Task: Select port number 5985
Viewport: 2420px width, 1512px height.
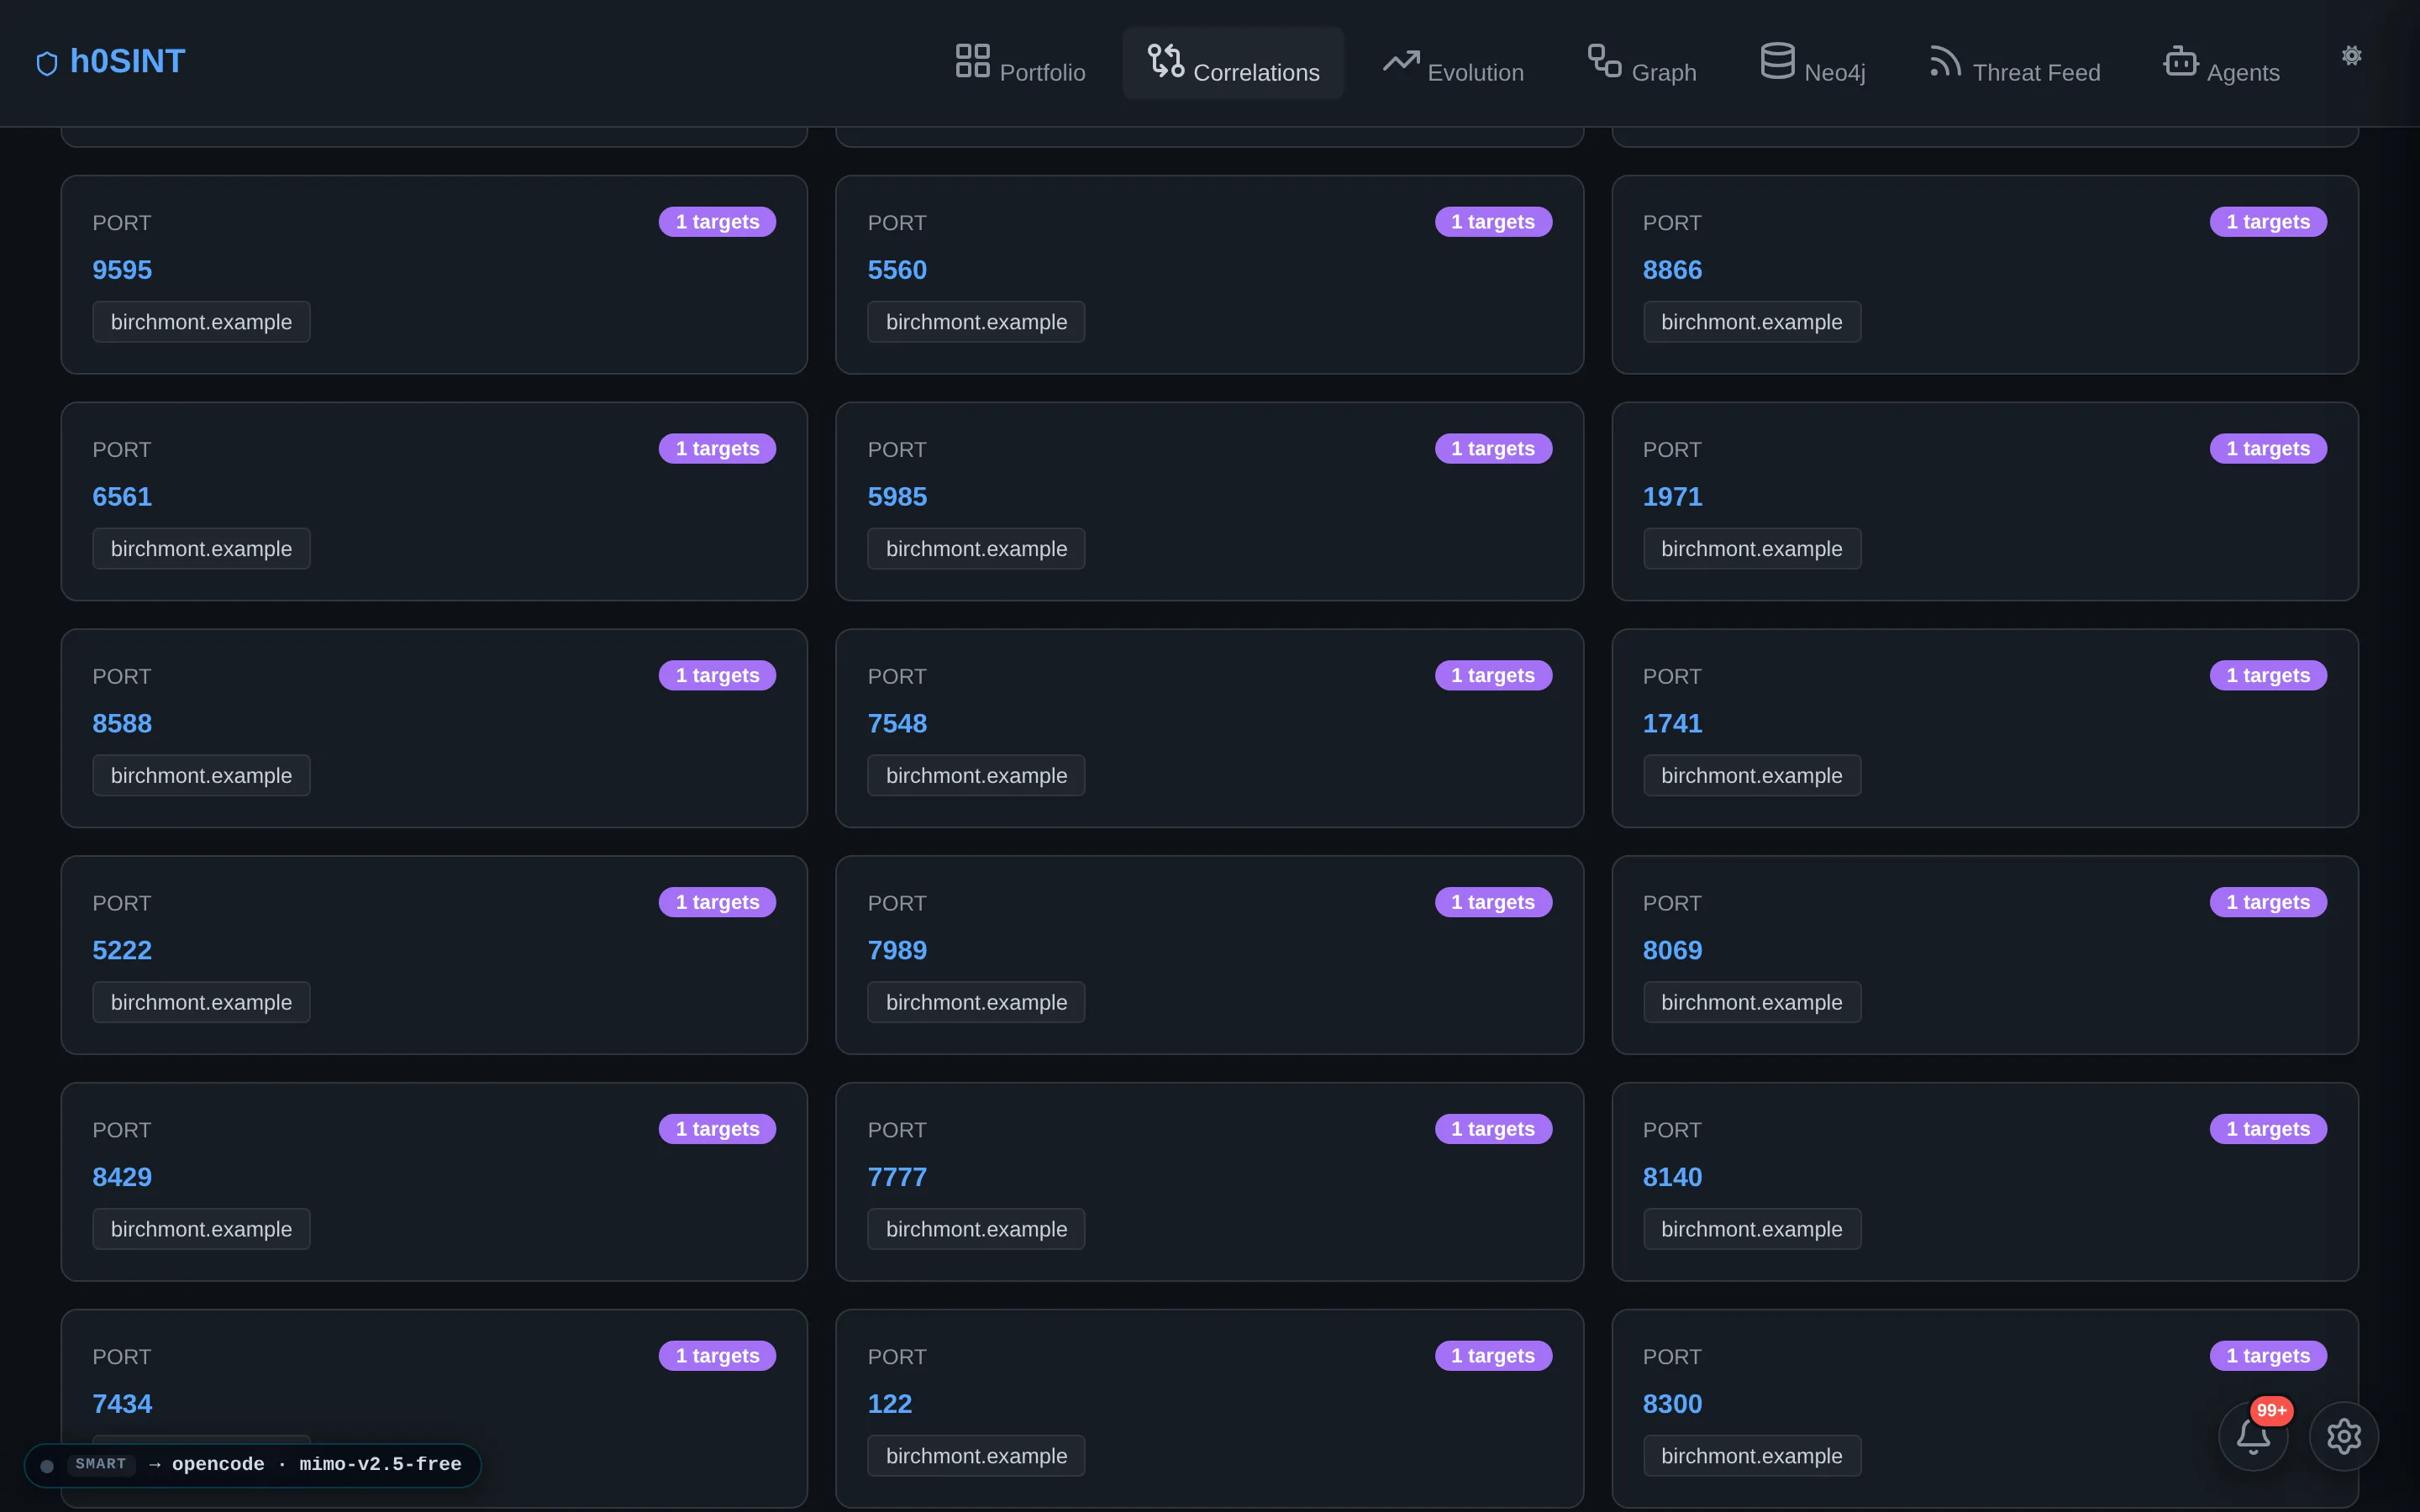Action: [897, 497]
